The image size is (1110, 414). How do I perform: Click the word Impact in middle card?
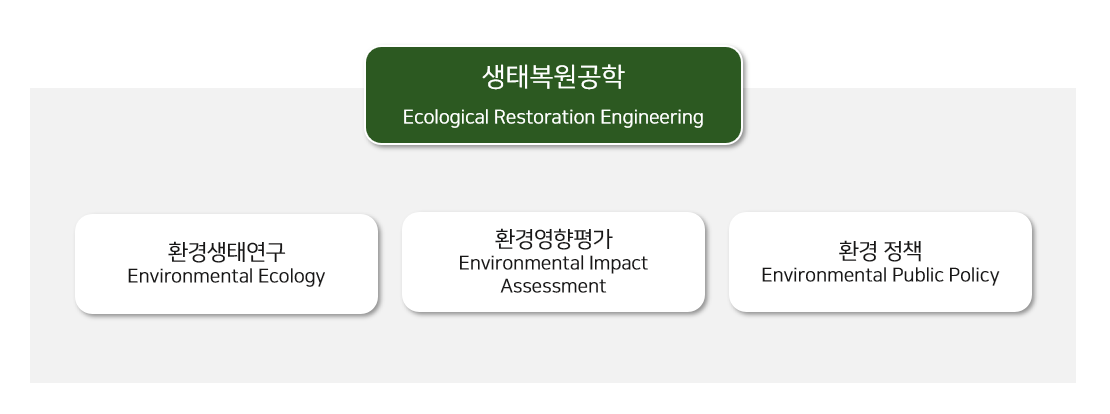617,263
